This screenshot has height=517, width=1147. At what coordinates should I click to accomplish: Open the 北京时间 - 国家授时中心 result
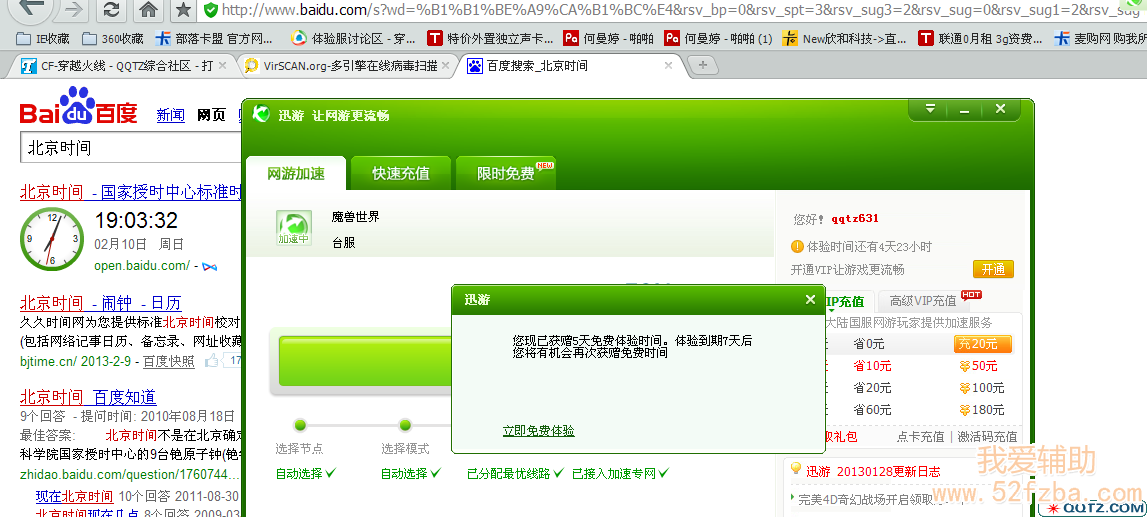click(131, 192)
